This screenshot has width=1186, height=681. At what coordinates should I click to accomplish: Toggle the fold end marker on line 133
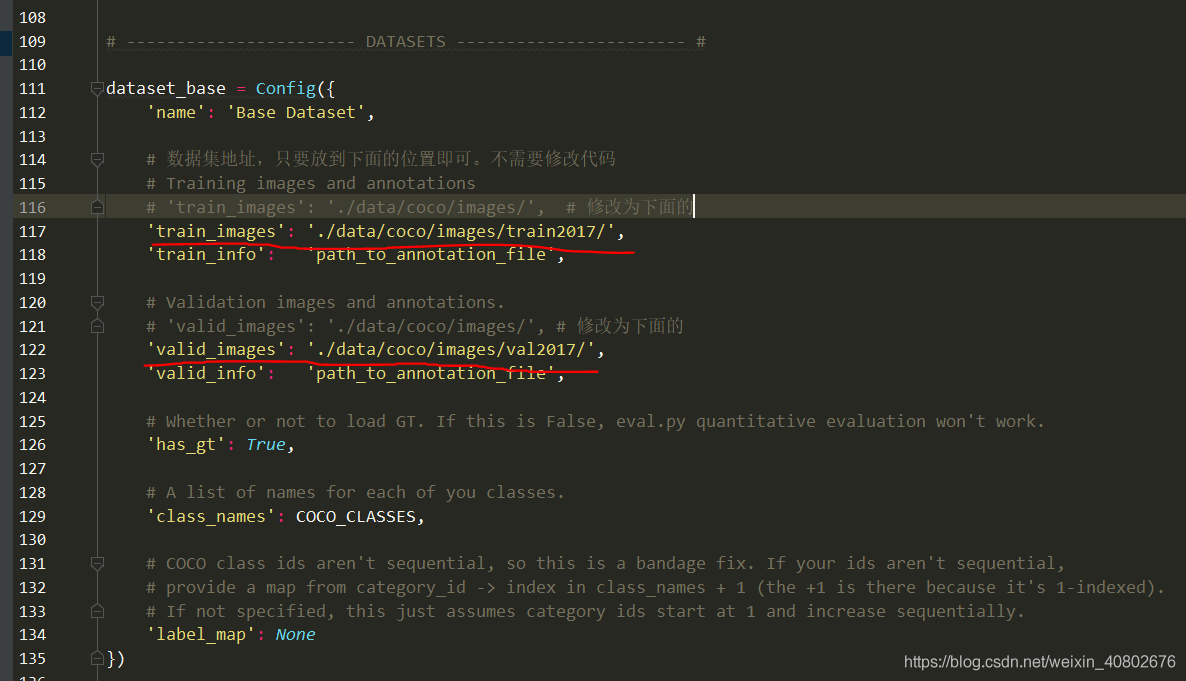(97, 611)
